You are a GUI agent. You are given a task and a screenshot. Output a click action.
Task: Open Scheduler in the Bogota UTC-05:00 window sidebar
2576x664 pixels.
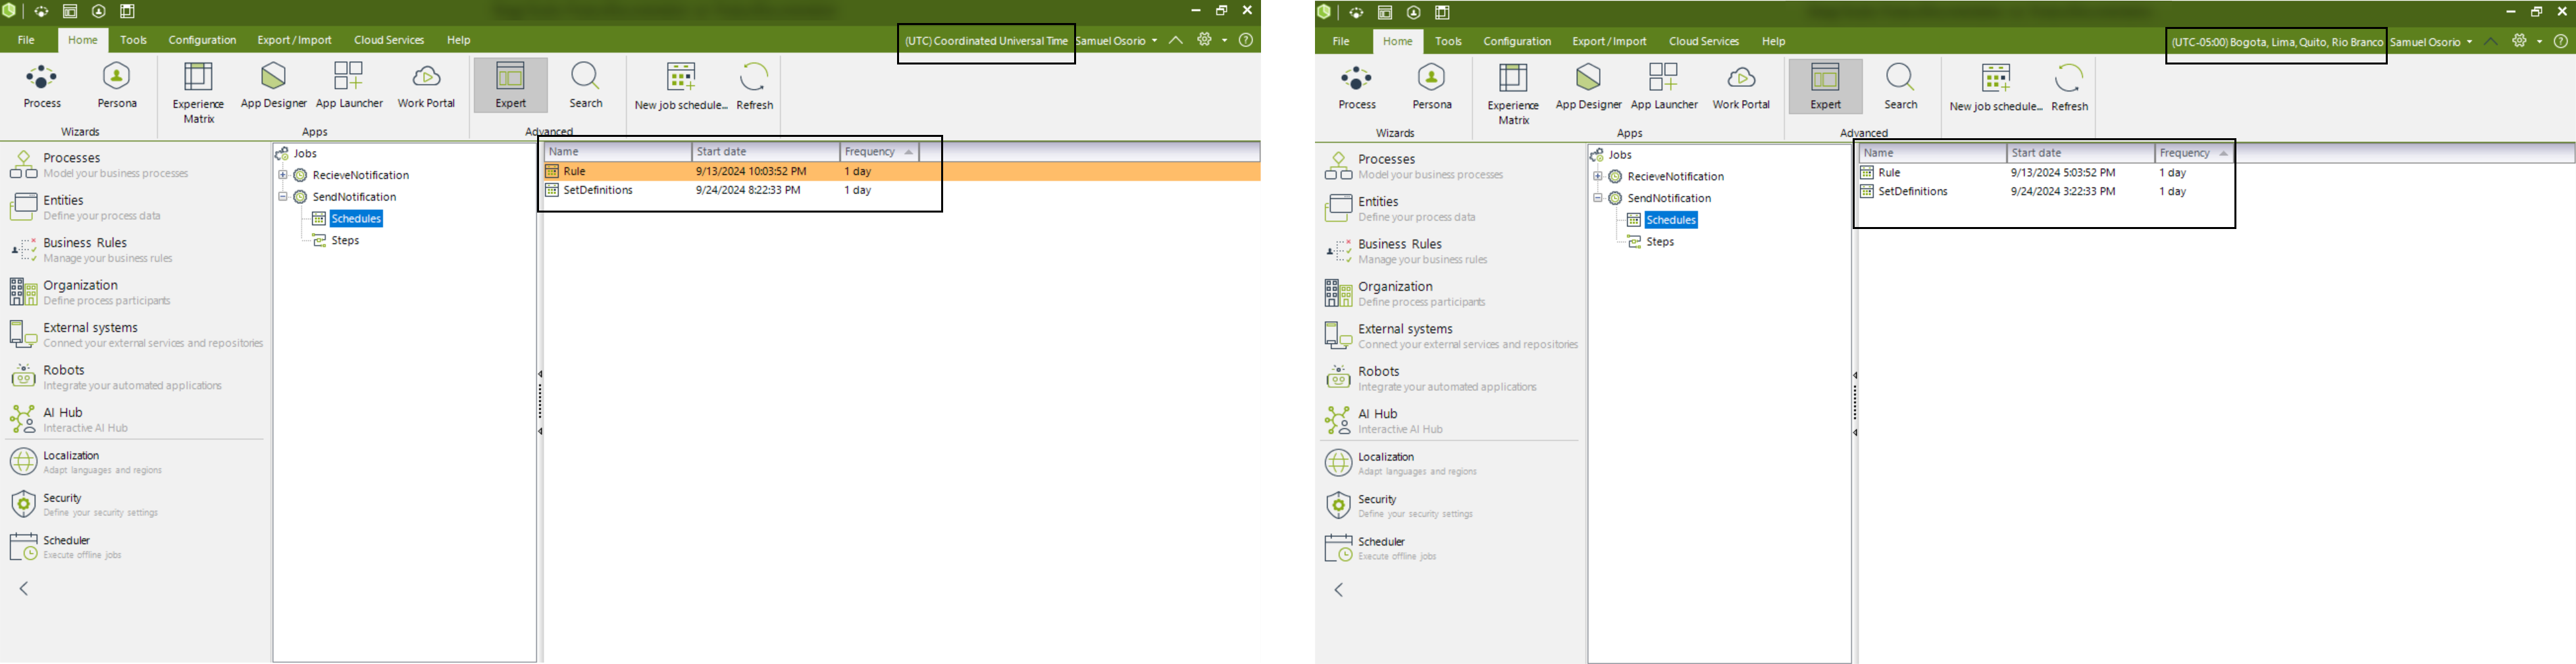click(1450, 548)
